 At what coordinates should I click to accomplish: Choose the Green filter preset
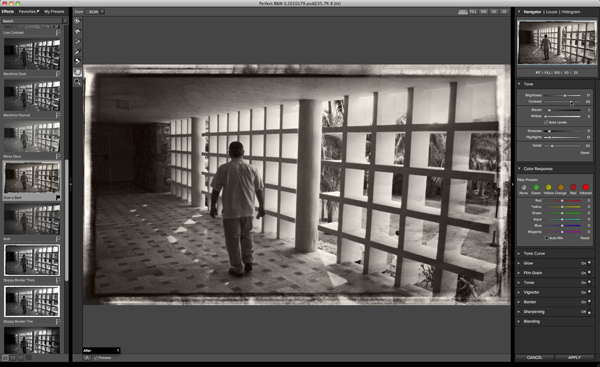click(x=536, y=187)
